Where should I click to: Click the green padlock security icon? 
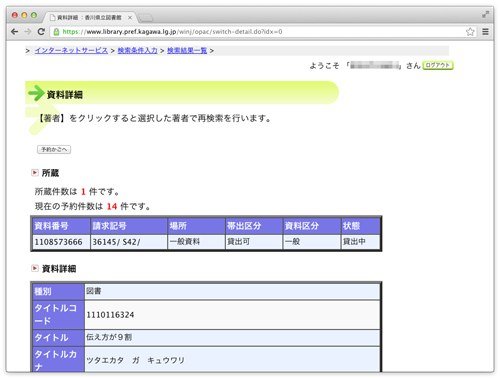(56, 32)
